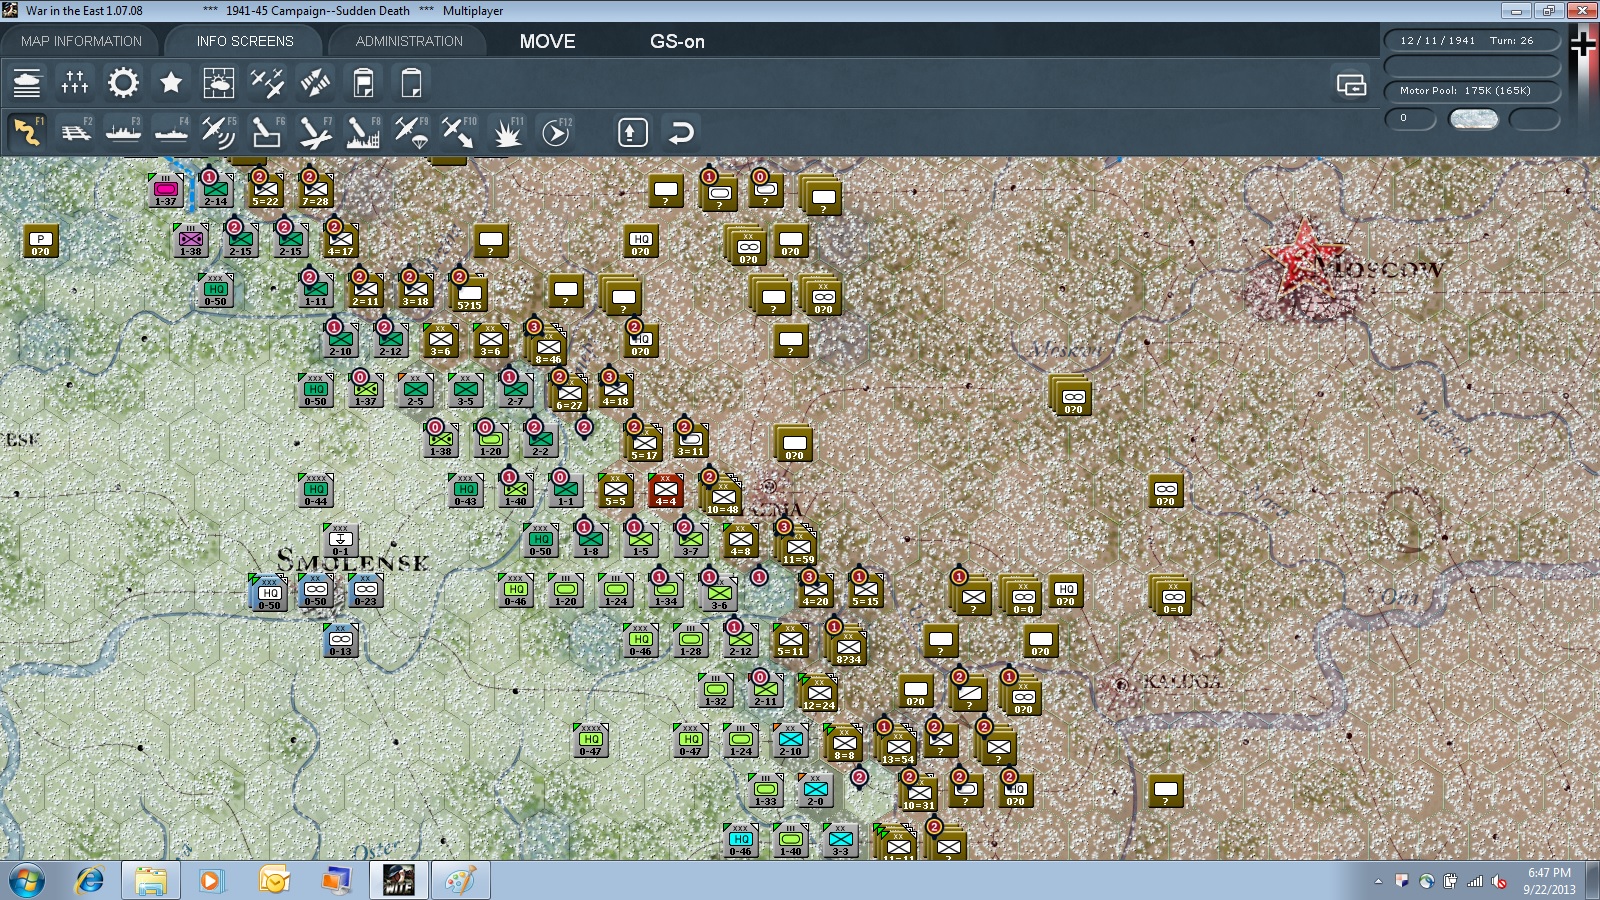Click the up-arrow box toolbar icon
Screen dimensions: 1600x900
coord(633,132)
